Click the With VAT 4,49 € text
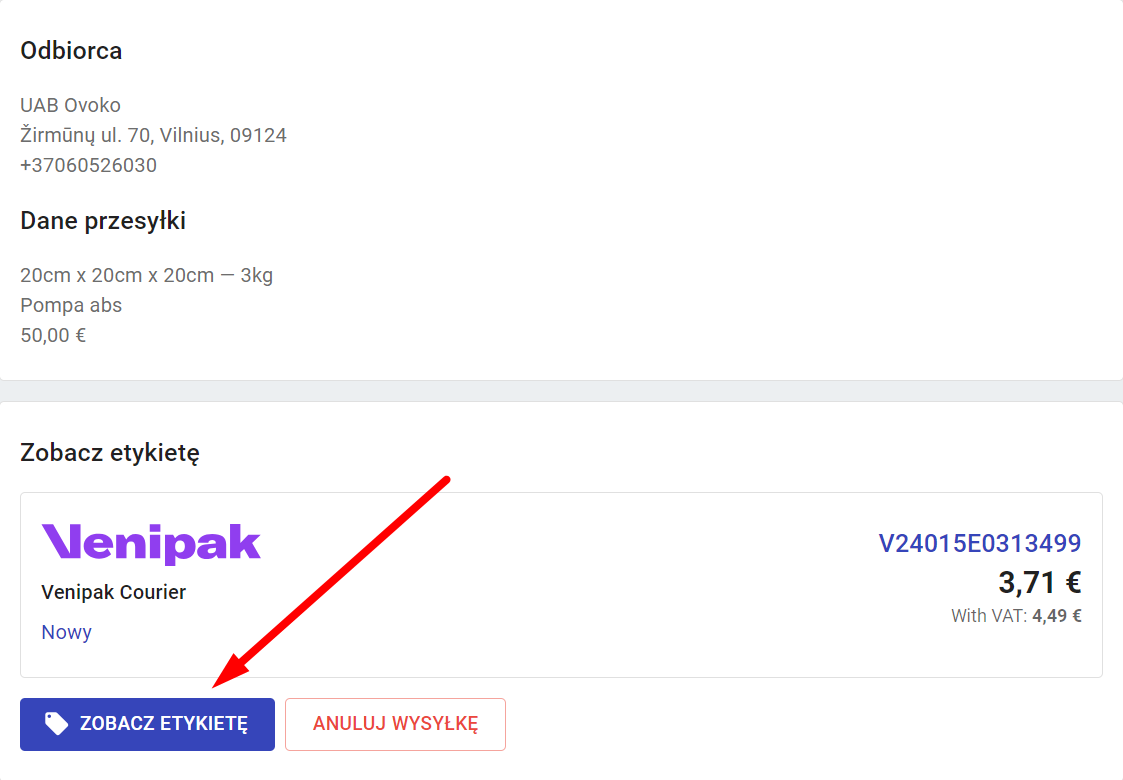 (x=1016, y=616)
